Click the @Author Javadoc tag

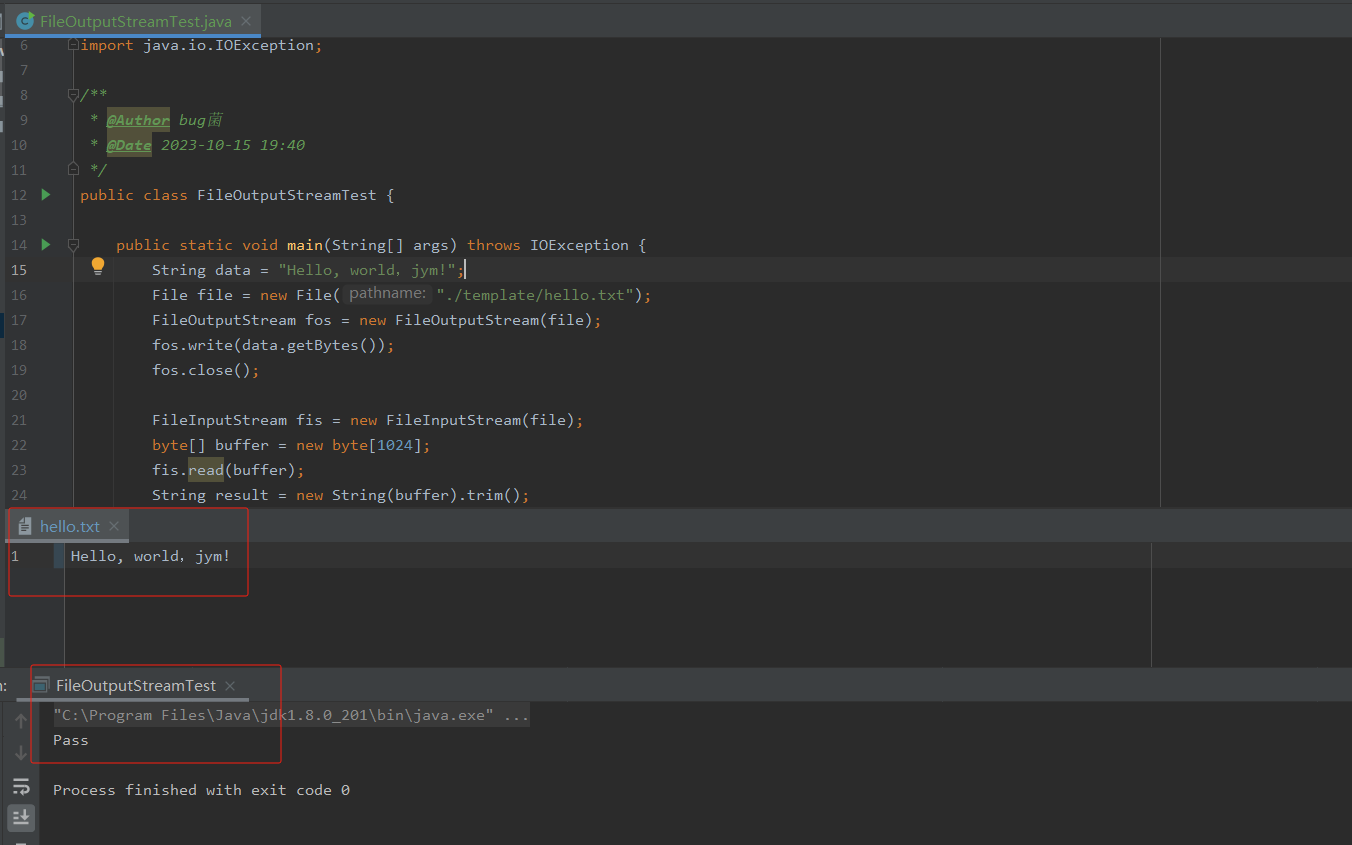[138, 120]
